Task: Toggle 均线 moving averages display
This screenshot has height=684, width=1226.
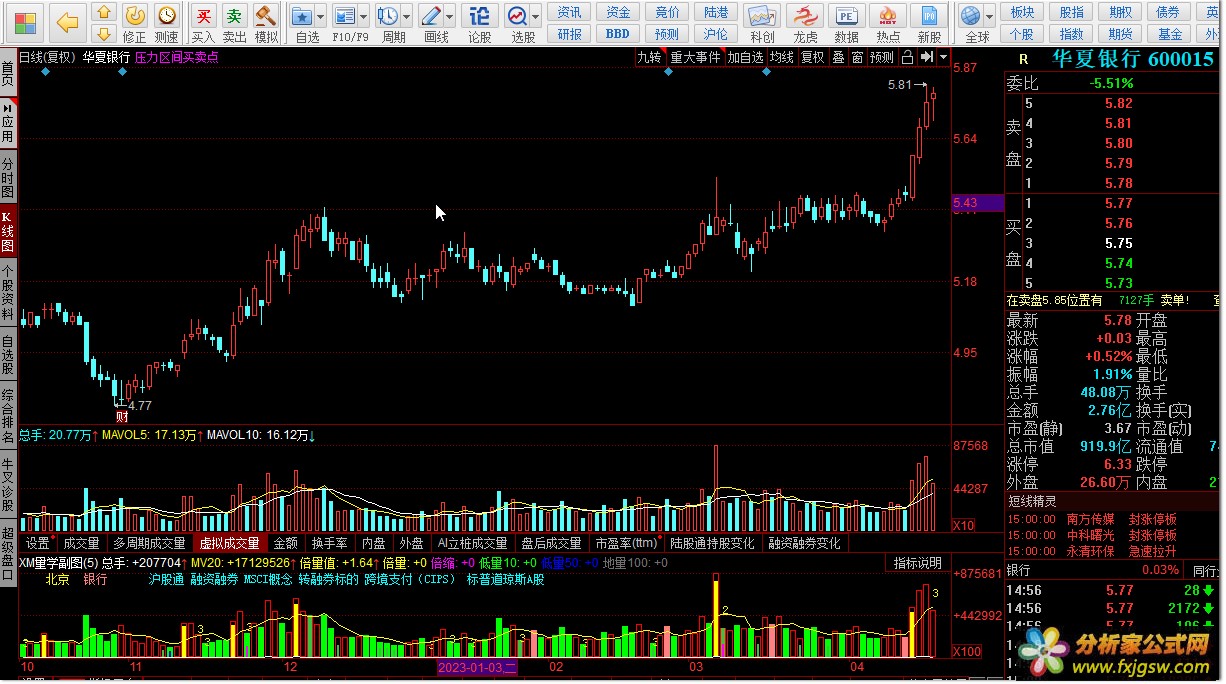Action: coord(781,57)
